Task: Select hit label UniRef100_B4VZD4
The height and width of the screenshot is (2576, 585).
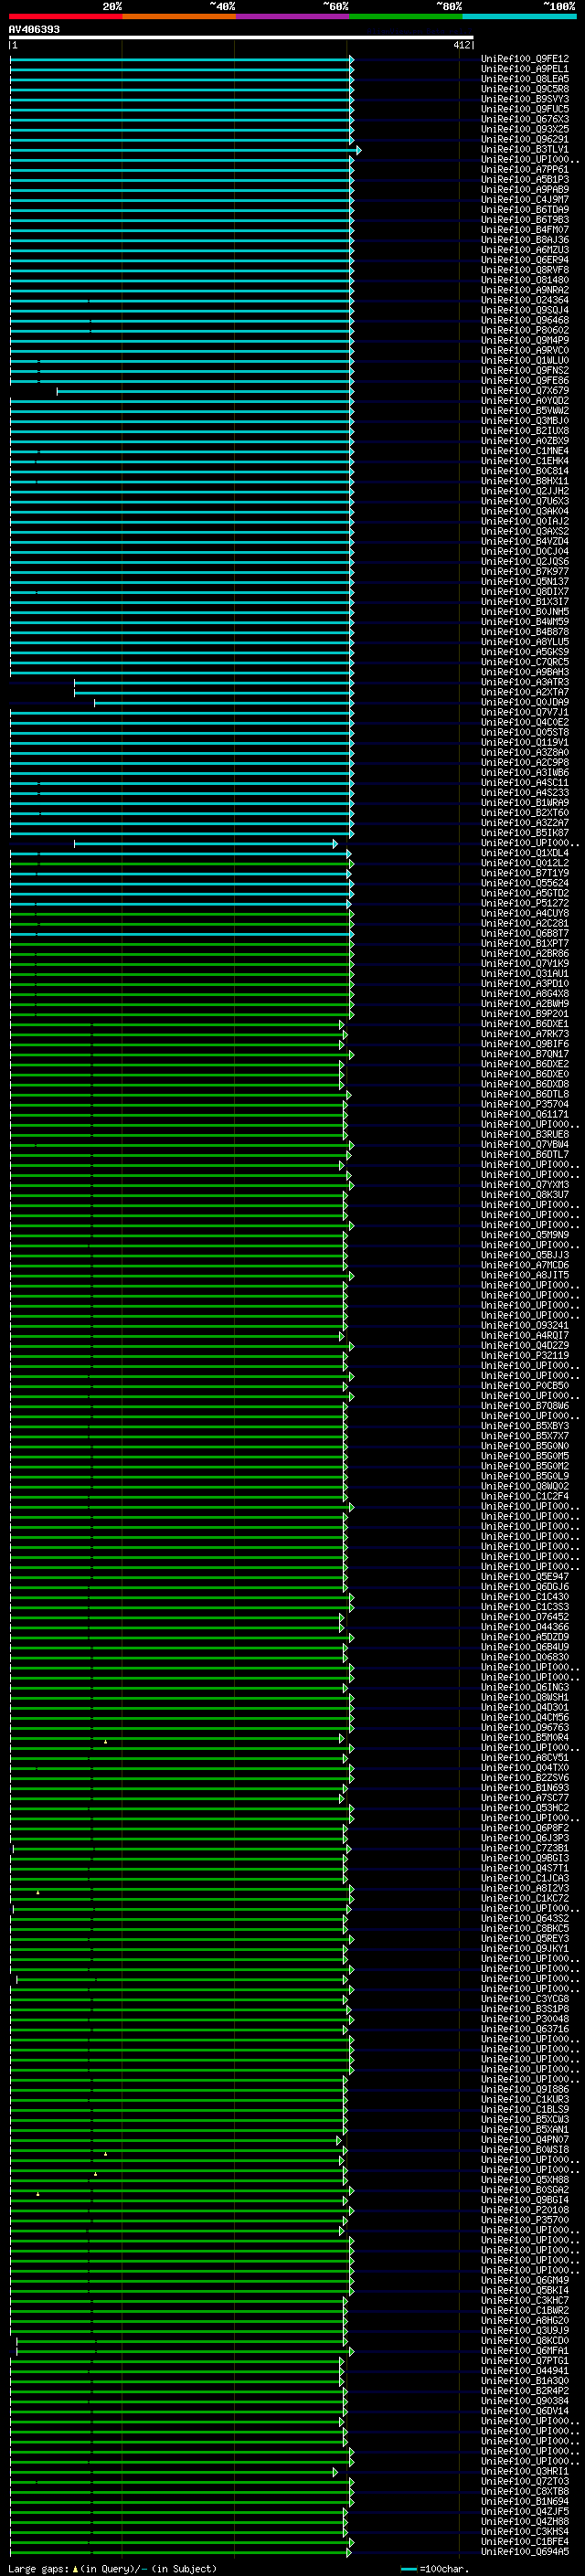Action: pyautogui.click(x=525, y=542)
